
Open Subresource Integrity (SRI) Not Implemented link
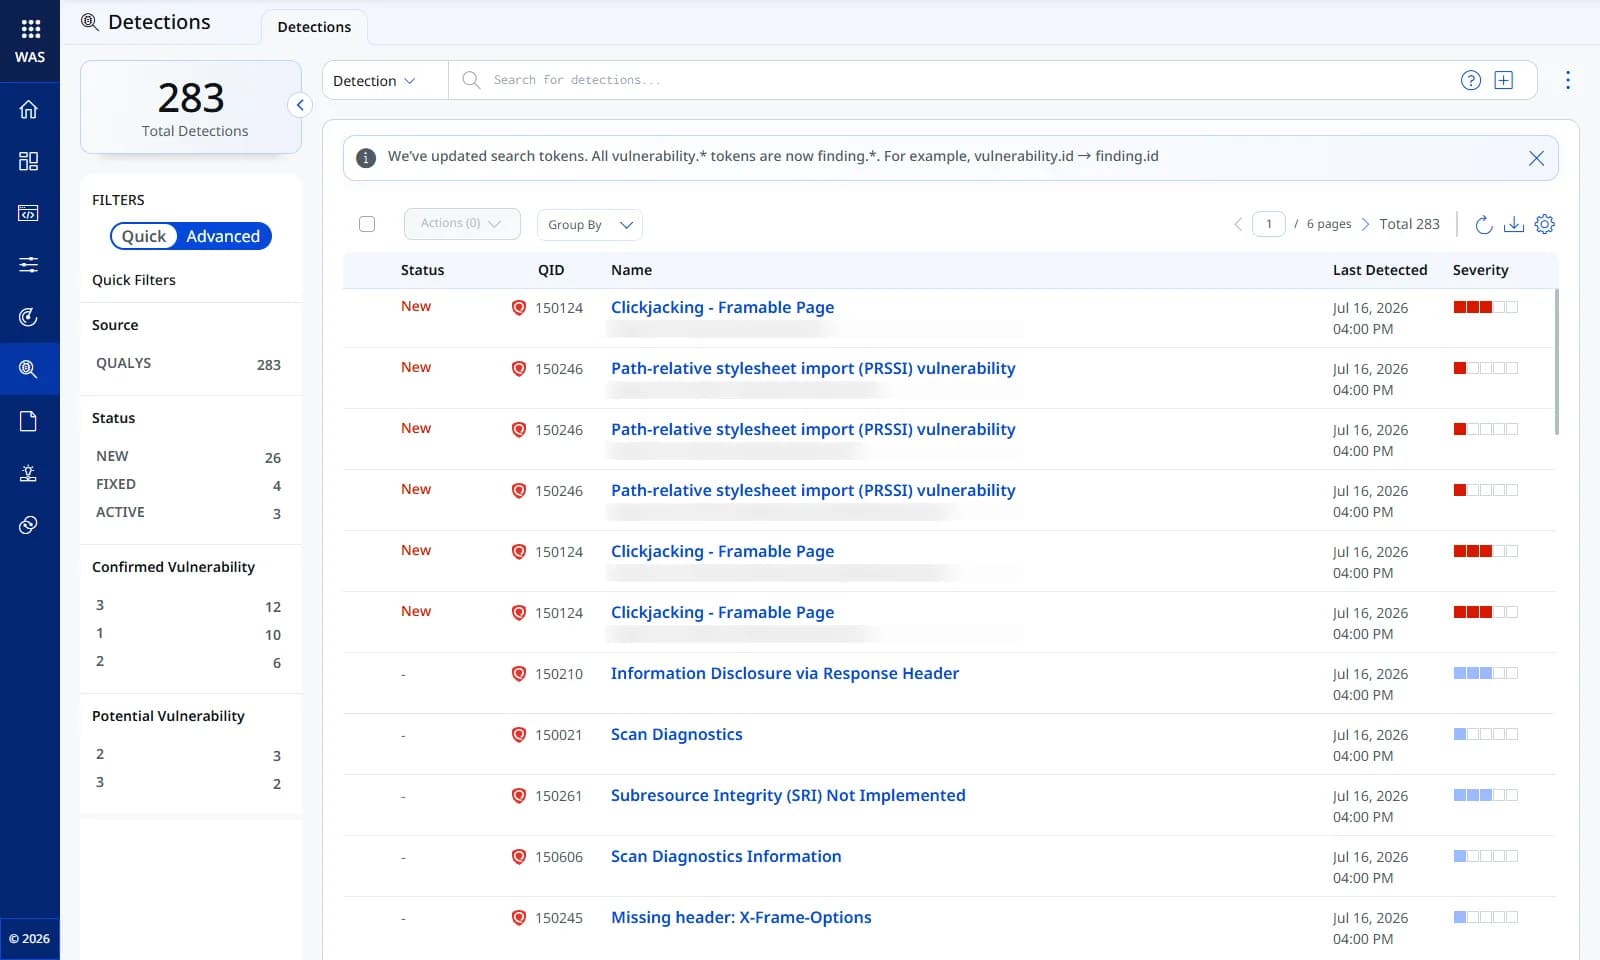(788, 796)
